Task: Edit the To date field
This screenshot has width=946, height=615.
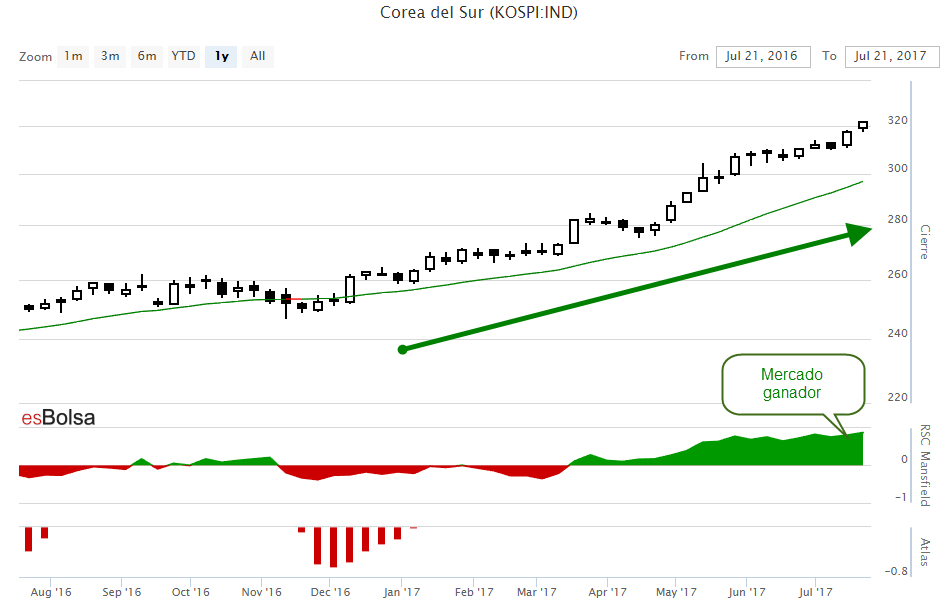Action: click(x=892, y=56)
